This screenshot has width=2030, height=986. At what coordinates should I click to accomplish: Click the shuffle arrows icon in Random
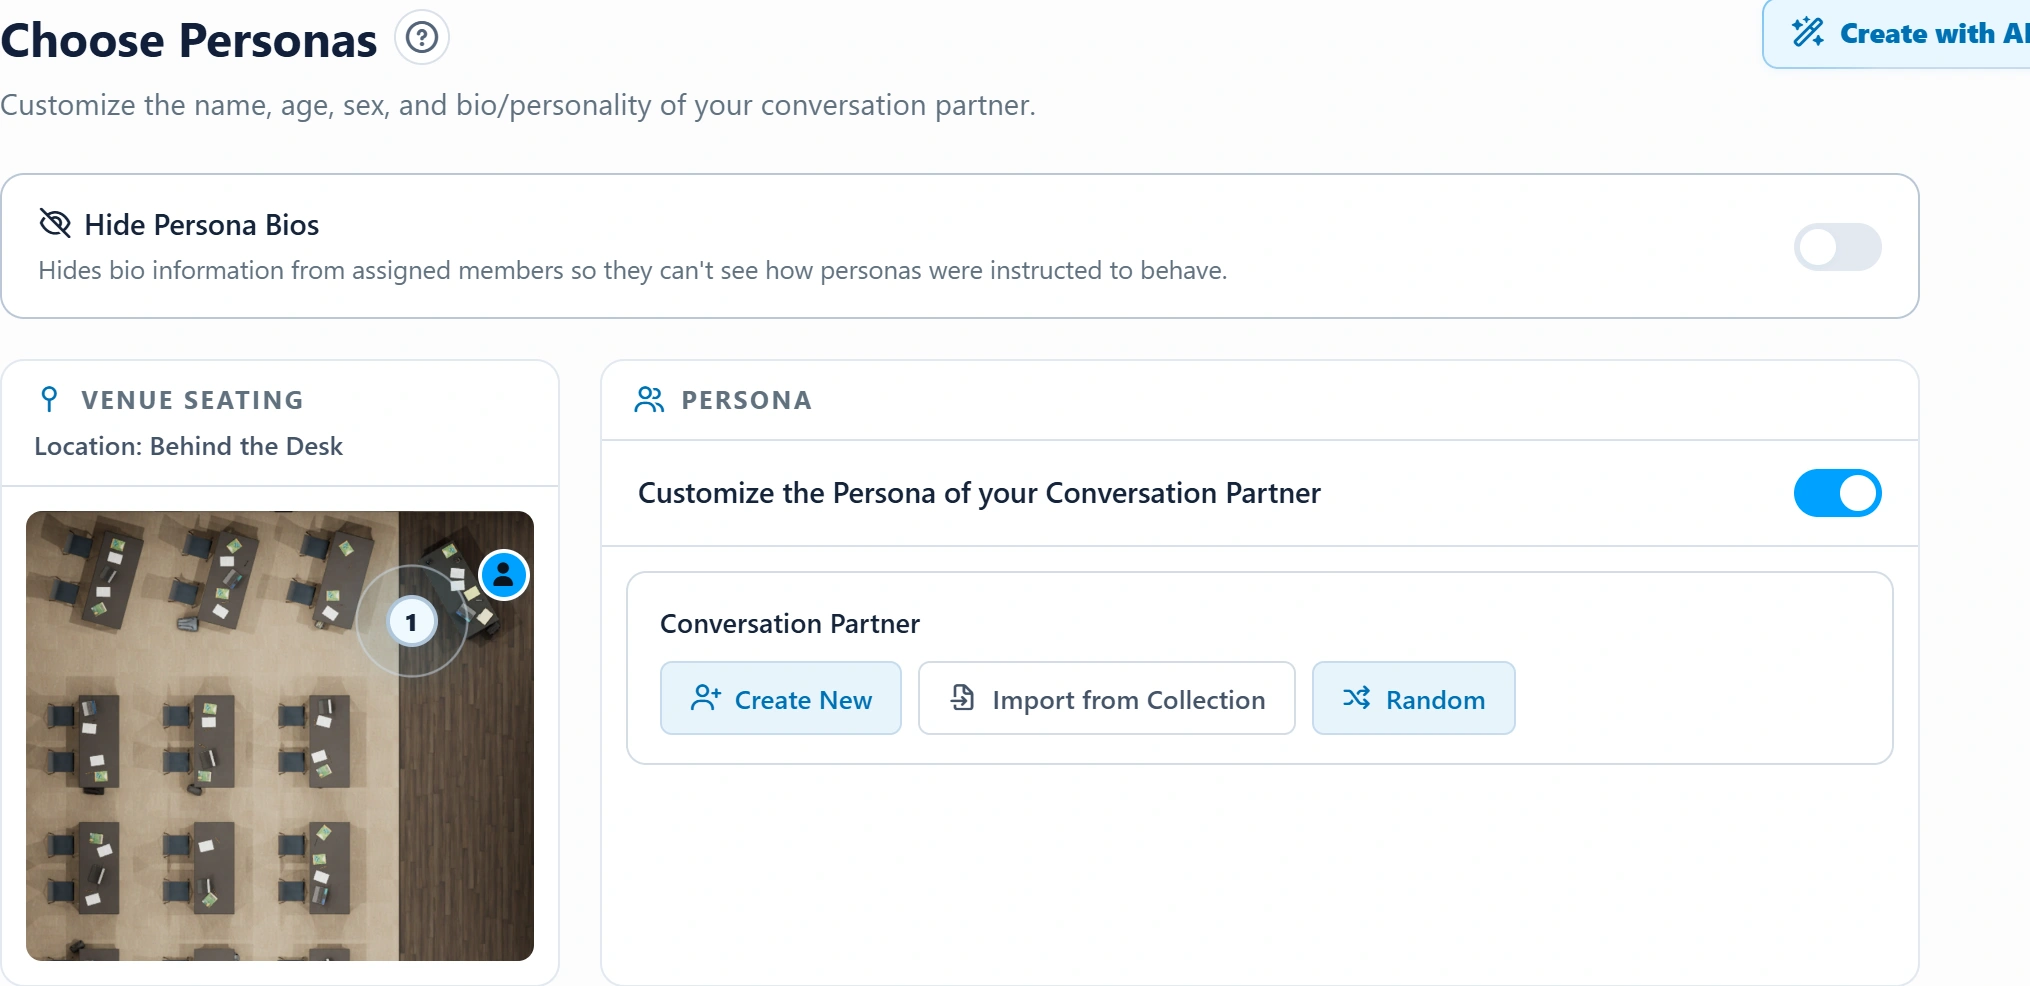1356,698
